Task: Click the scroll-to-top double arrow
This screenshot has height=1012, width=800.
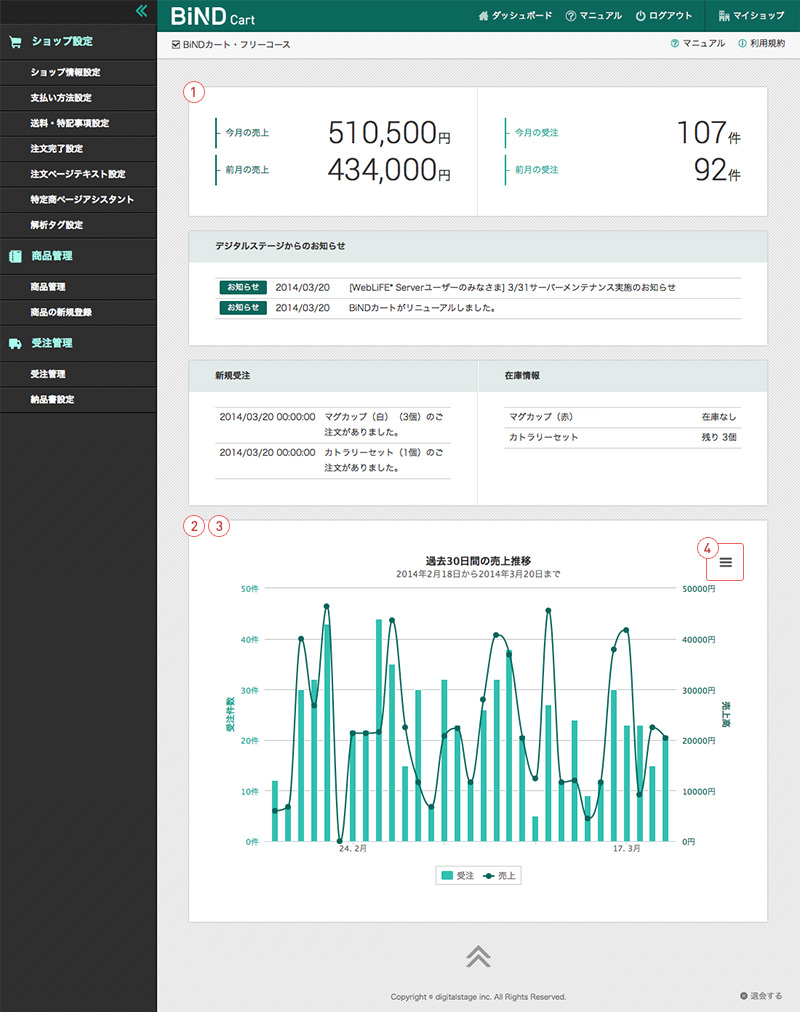Action: click(478, 956)
